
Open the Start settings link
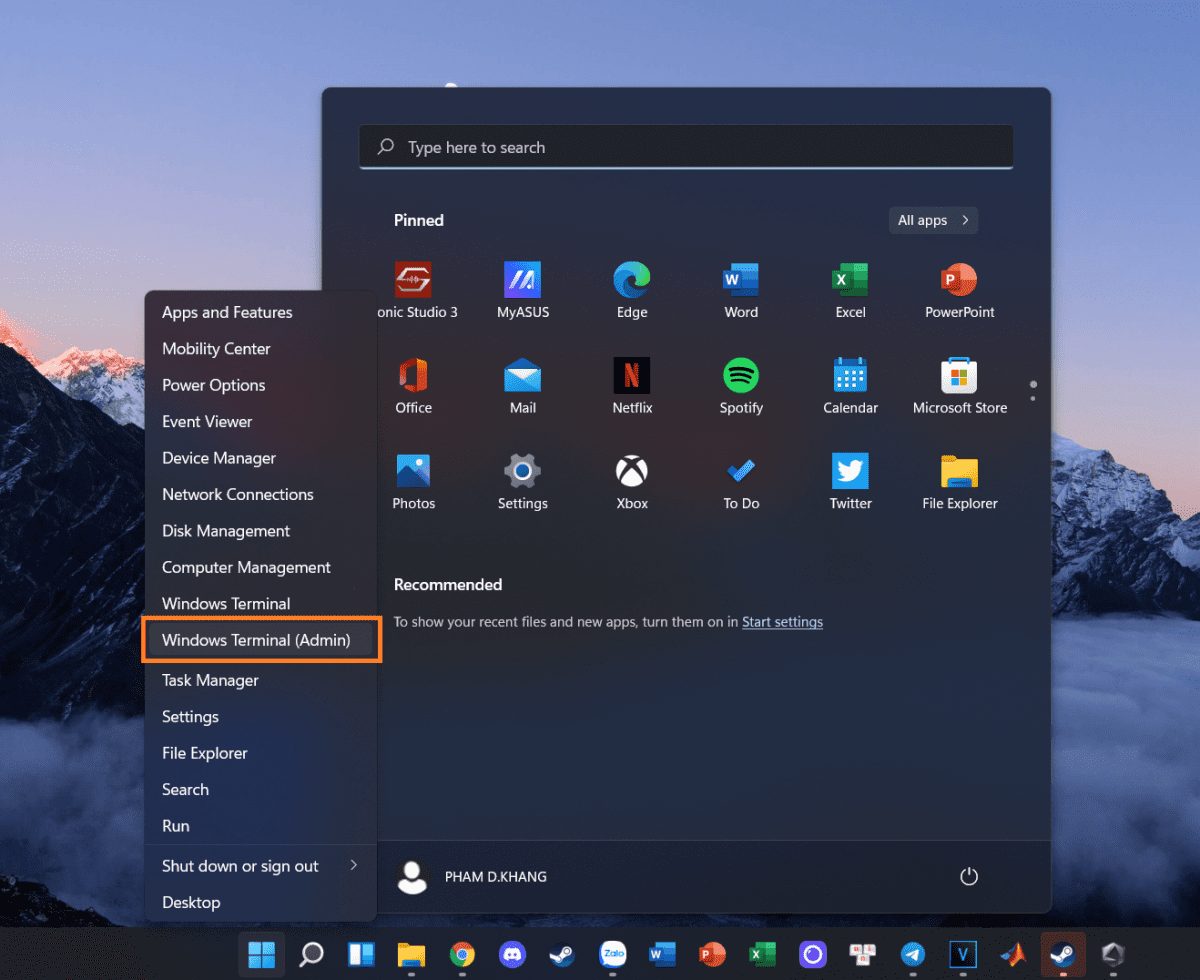point(782,622)
